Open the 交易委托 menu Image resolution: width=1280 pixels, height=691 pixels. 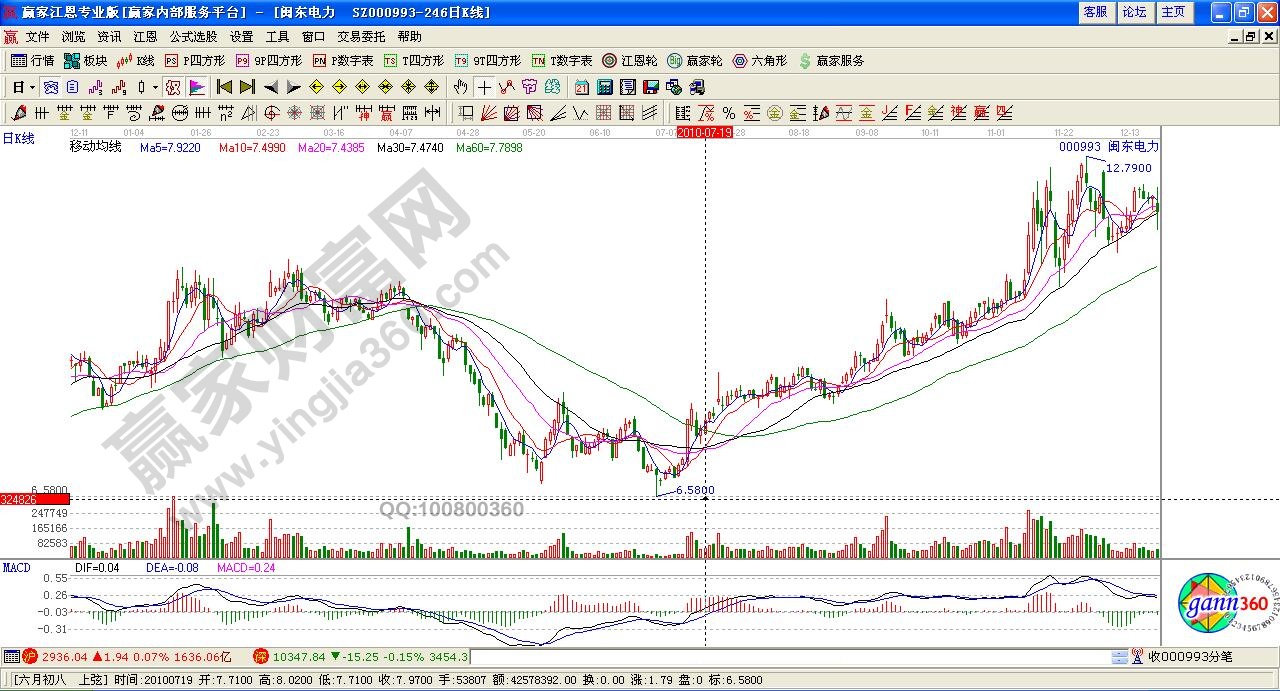pos(361,36)
